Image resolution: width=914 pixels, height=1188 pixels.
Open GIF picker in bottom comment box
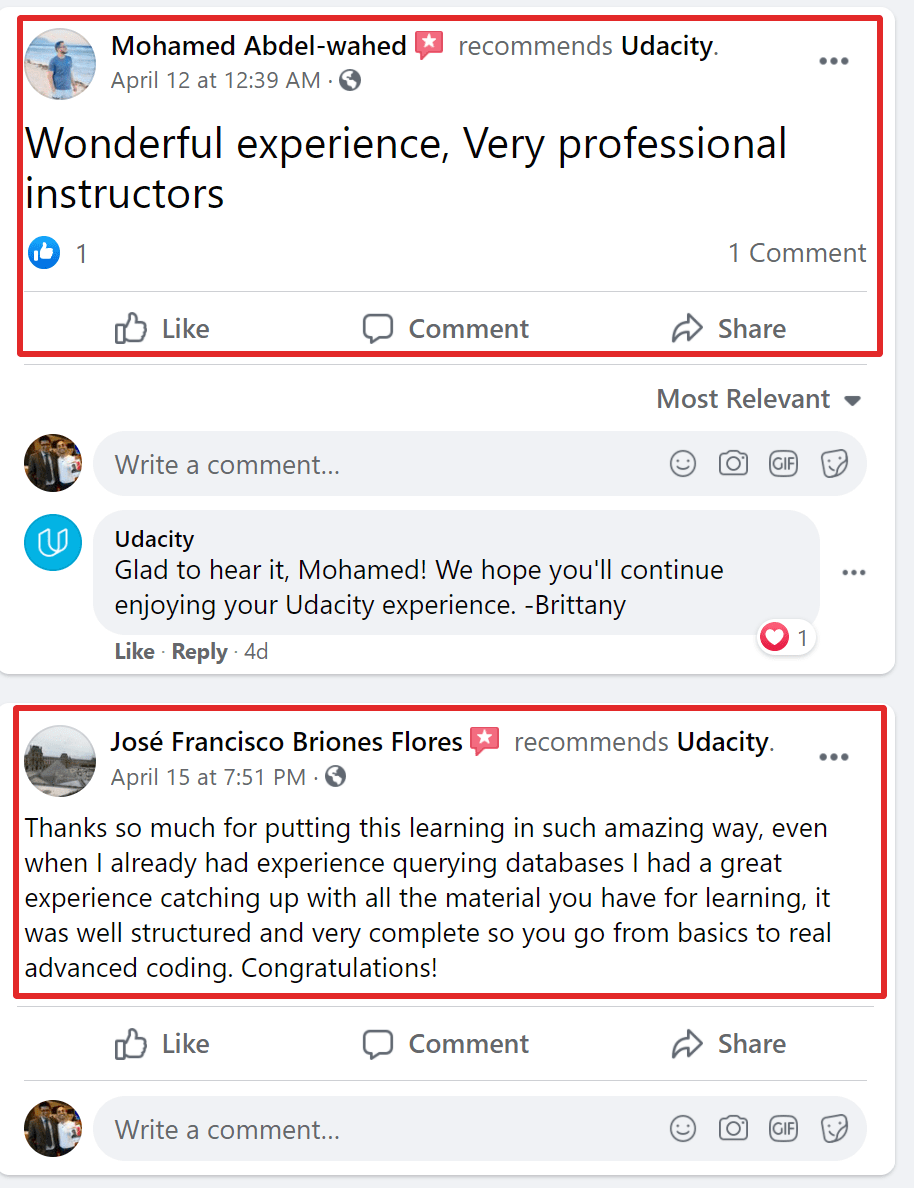[x=783, y=1129]
